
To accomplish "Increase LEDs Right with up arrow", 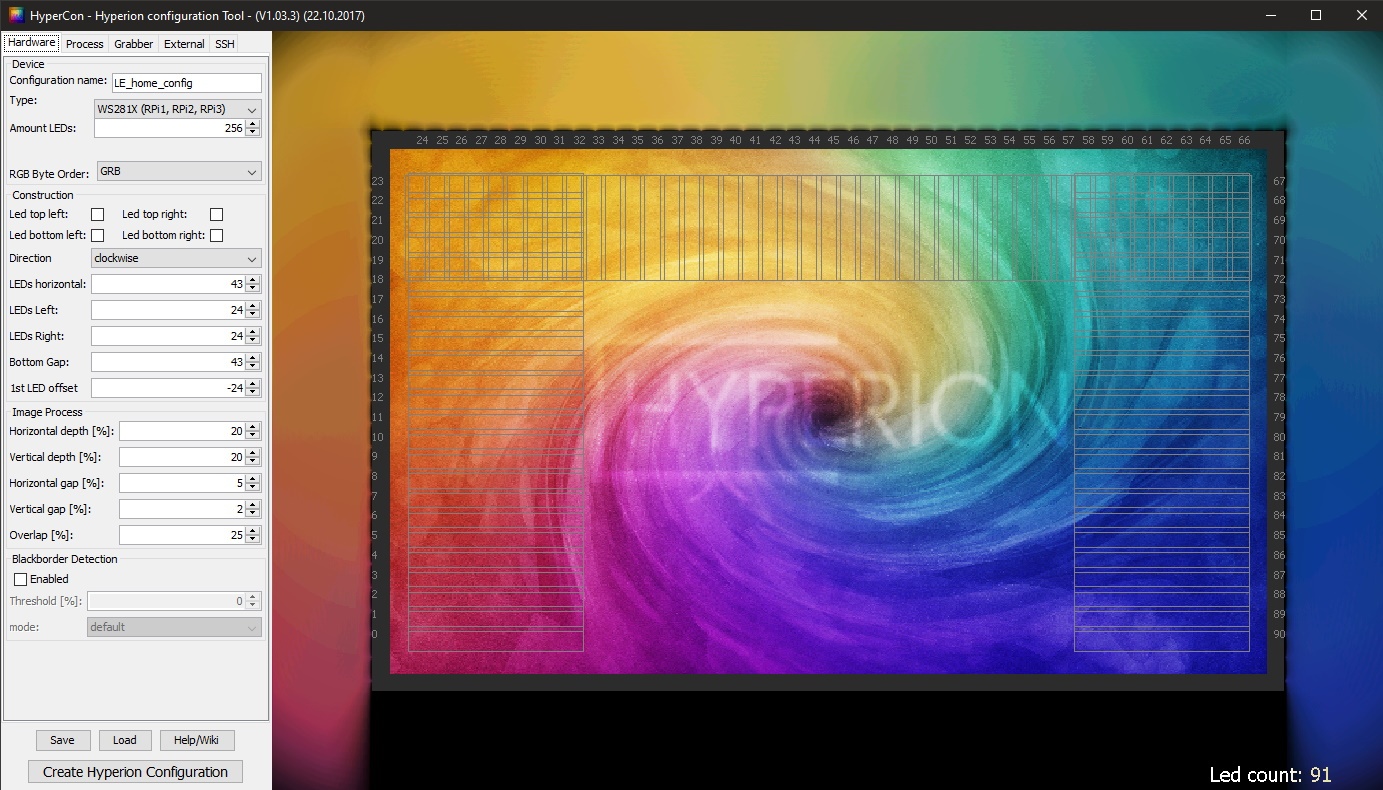I will (253, 332).
